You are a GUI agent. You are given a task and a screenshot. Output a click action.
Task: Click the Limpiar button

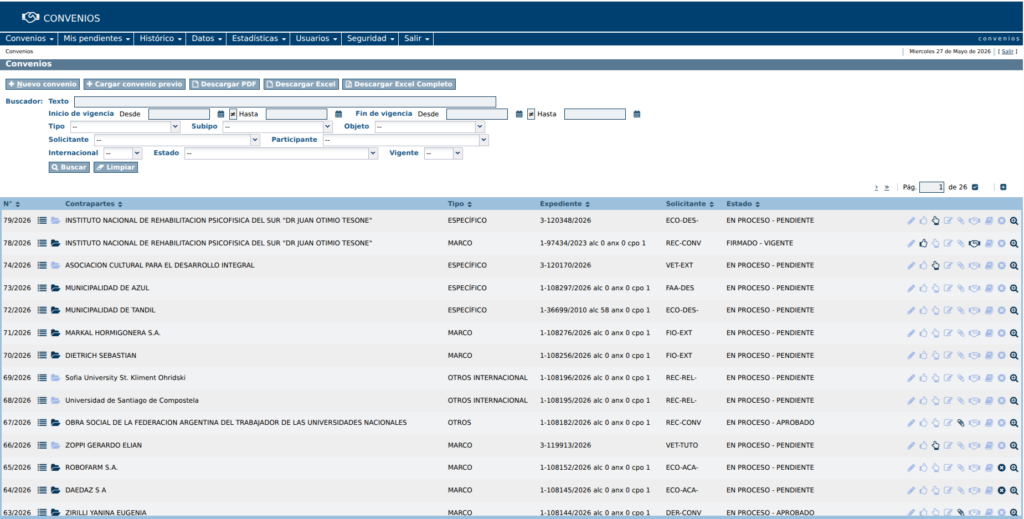coord(116,167)
